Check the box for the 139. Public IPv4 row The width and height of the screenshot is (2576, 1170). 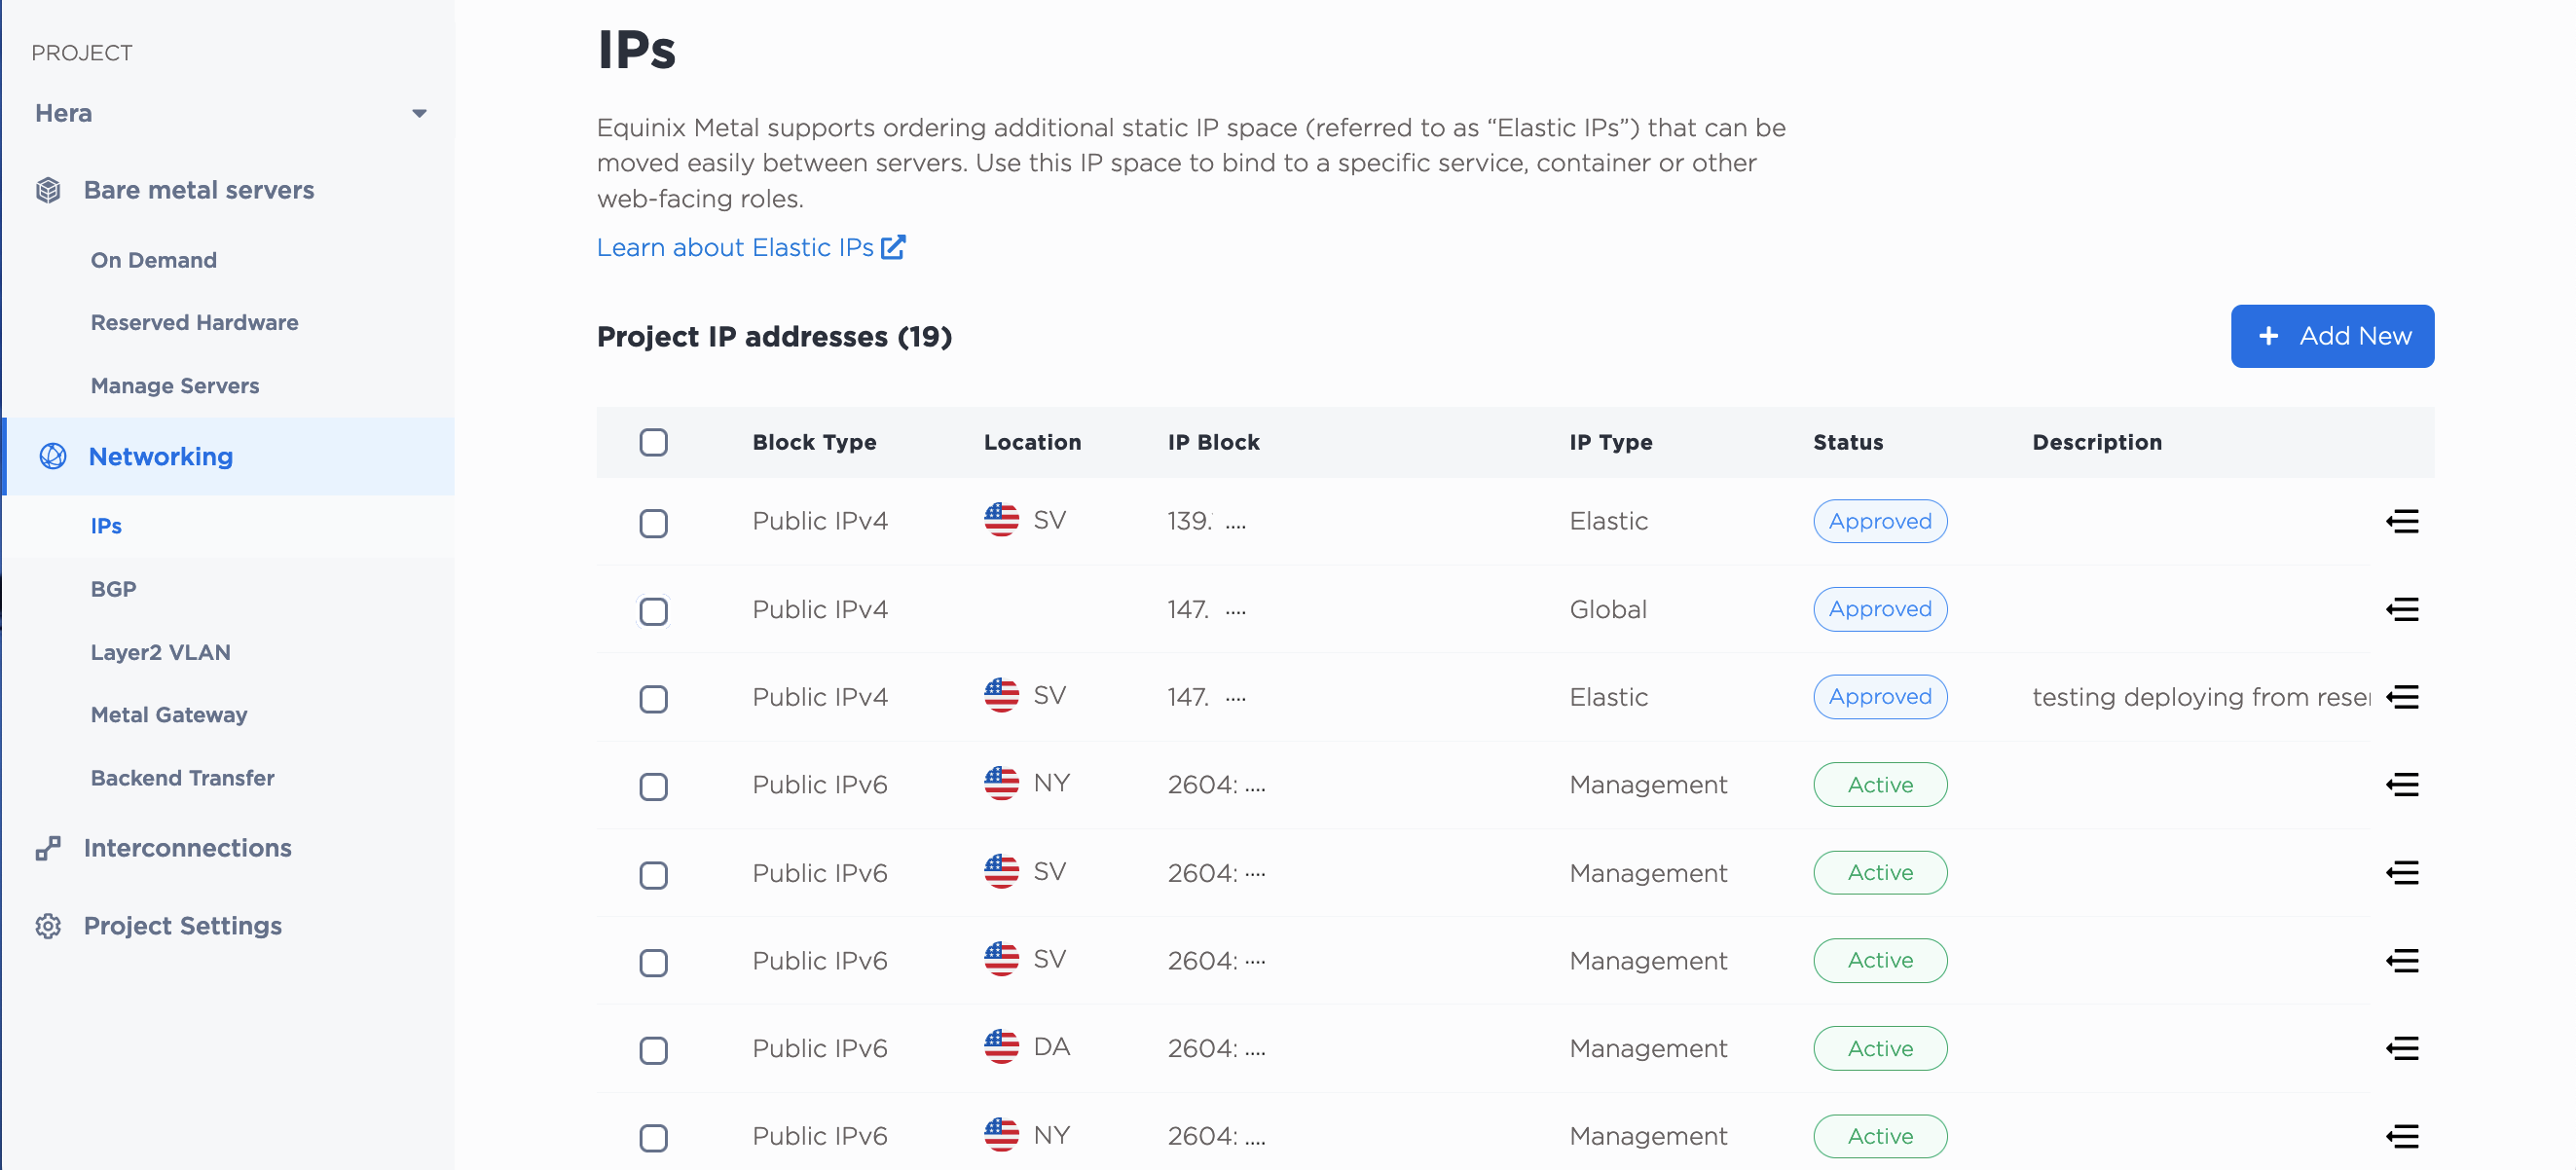(x=653, y=523)
